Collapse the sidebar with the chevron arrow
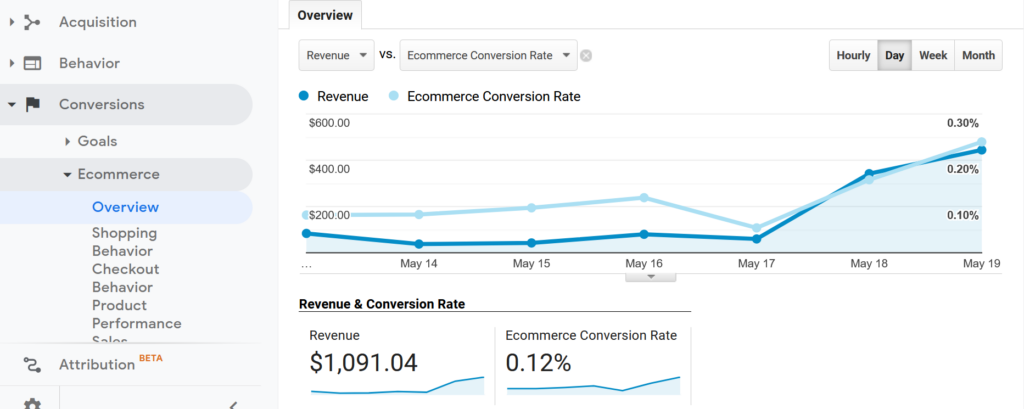1024x409 pixels. 233,404
